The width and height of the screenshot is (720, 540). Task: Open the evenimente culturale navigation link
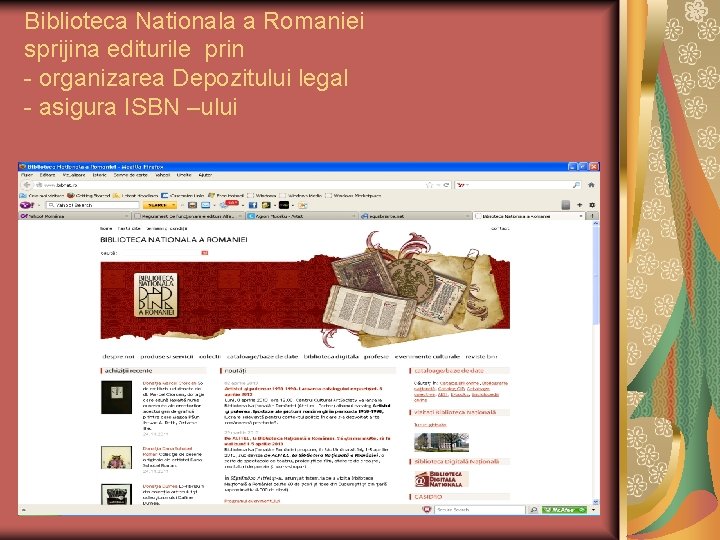(x=427, y=357)
